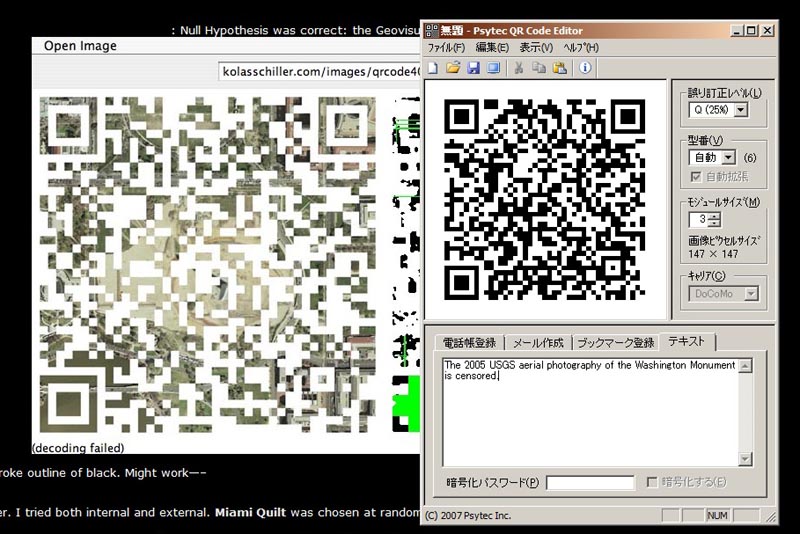
Task: Expand the disabled DoCoMo carrier dropdown
Action: click(751, 294)
